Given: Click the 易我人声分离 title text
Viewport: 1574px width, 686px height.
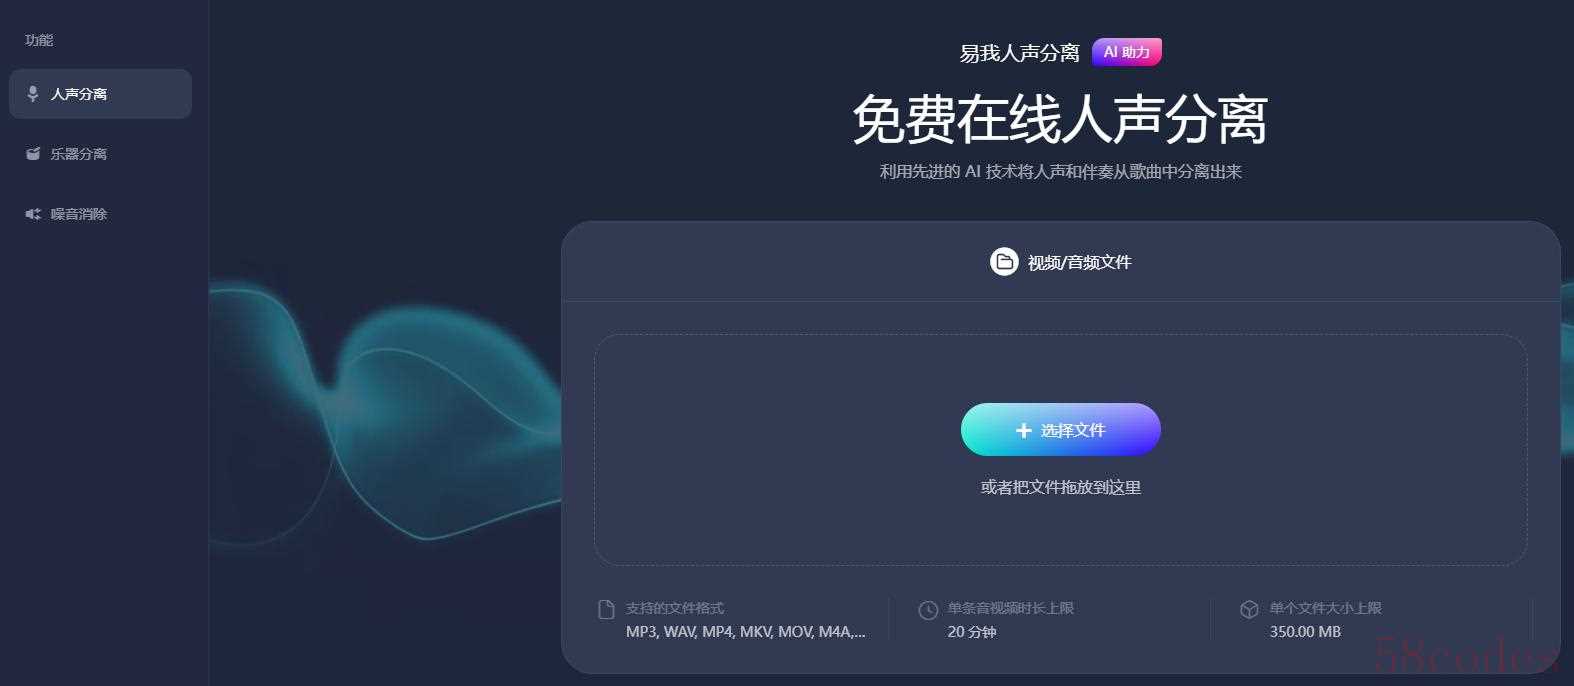Looking at the screenshot, I should tap(1020, 53).
